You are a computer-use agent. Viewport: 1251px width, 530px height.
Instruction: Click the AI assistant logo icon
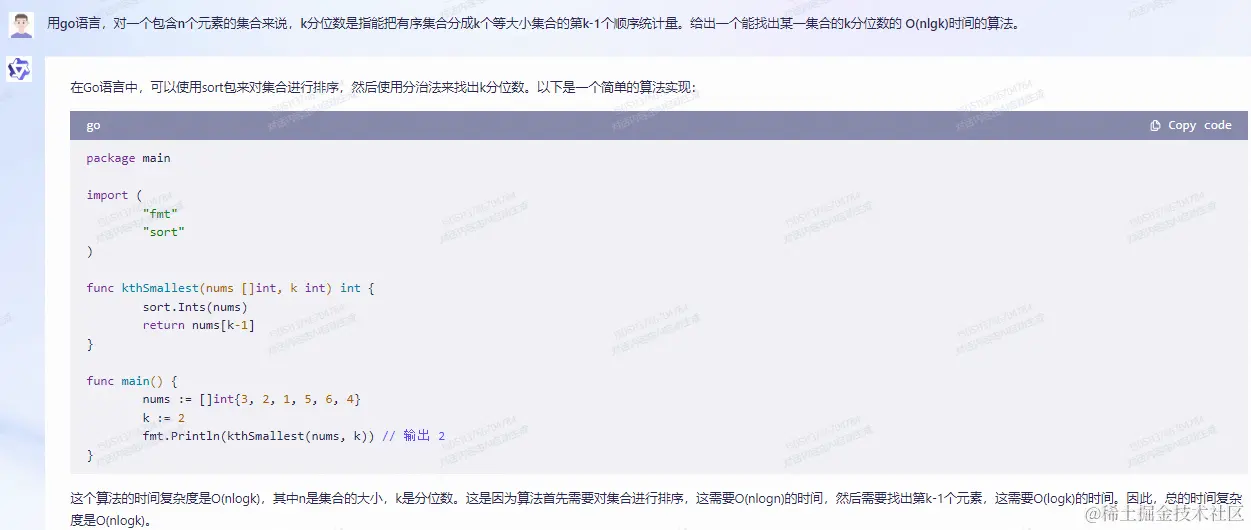coord(20,69)
